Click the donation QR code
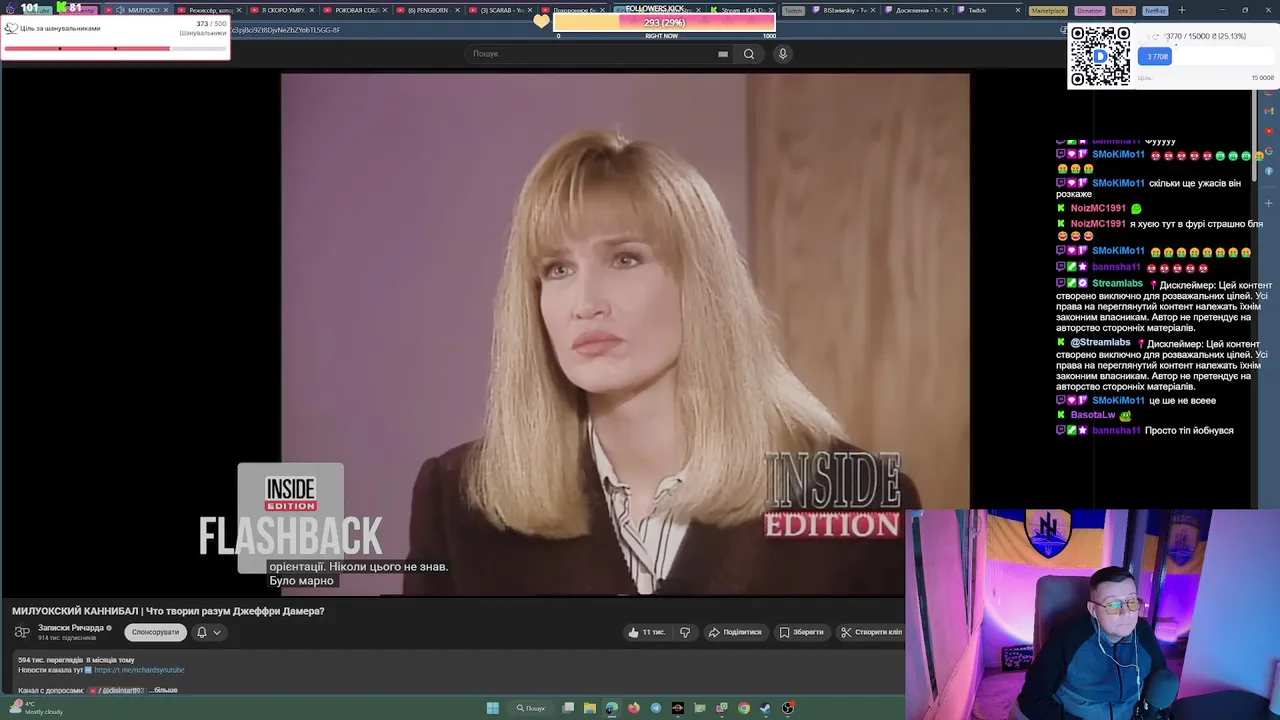The height and width of the screenshot is (720, 1280). pos(1100,57)
